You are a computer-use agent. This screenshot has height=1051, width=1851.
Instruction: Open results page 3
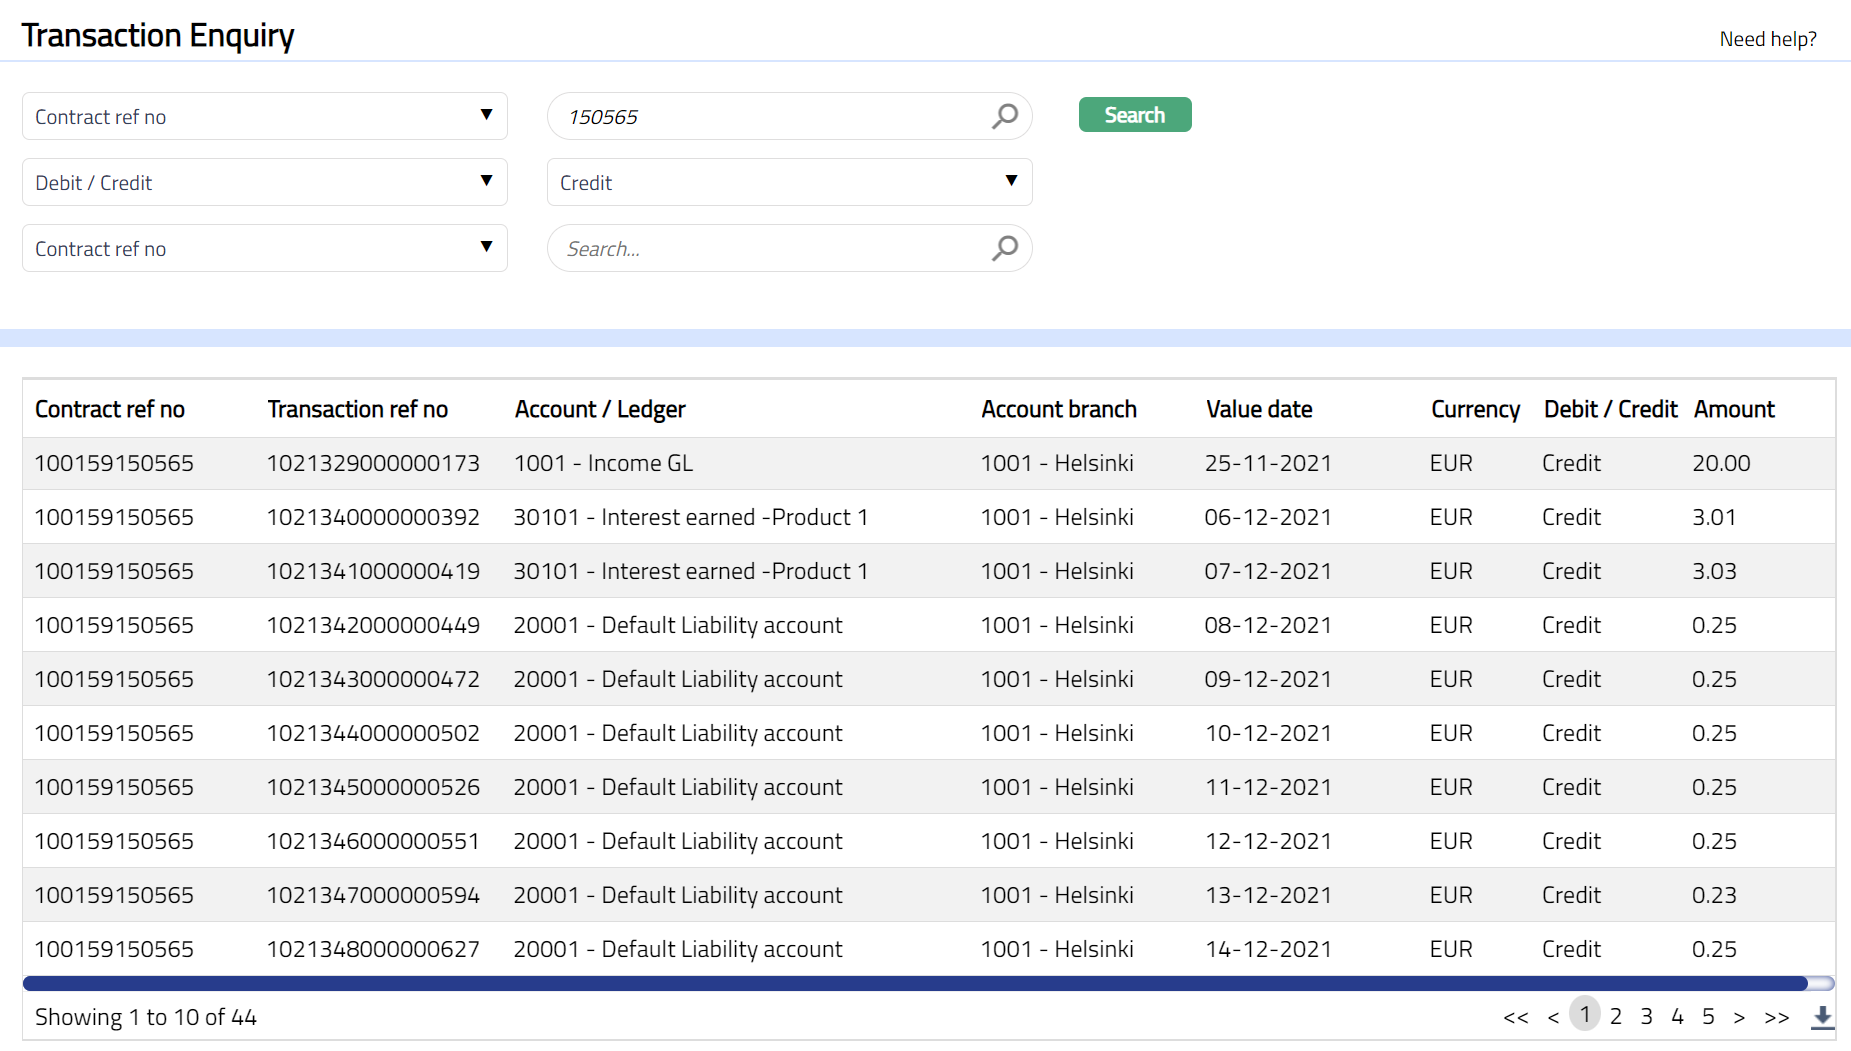pyautogui.click(x=1646, y=1017)
